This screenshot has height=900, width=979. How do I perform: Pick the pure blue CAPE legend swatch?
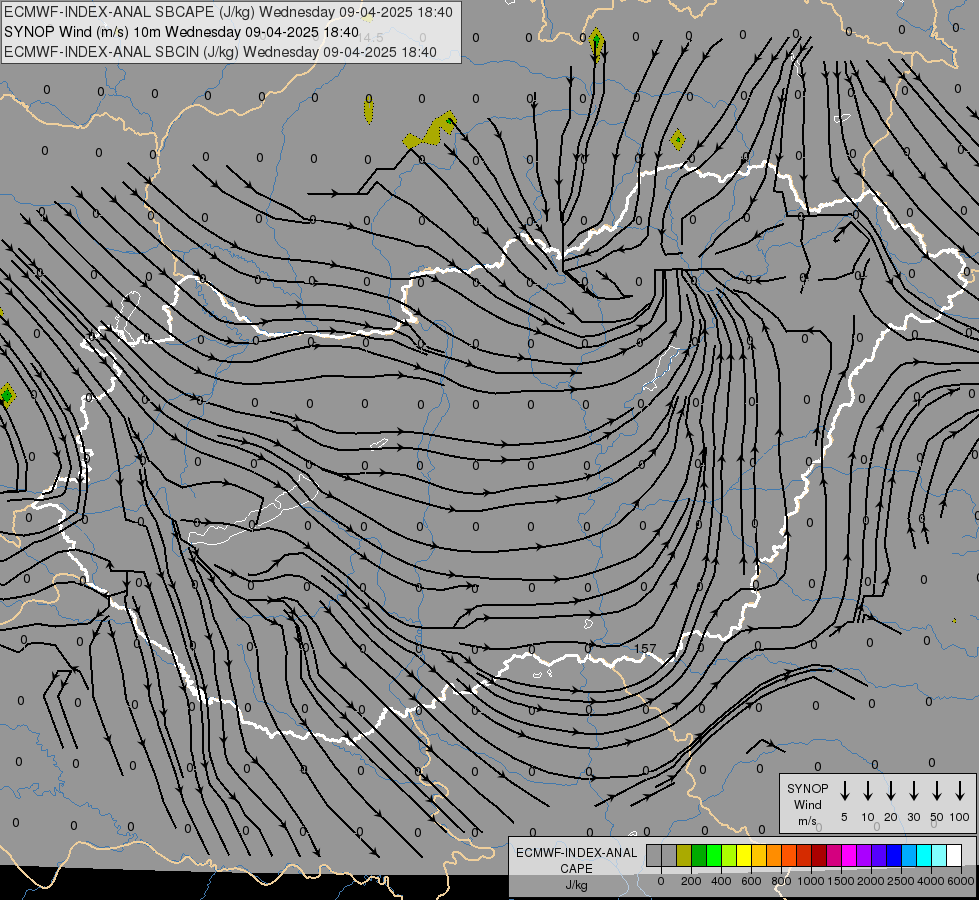click(893, 855)
